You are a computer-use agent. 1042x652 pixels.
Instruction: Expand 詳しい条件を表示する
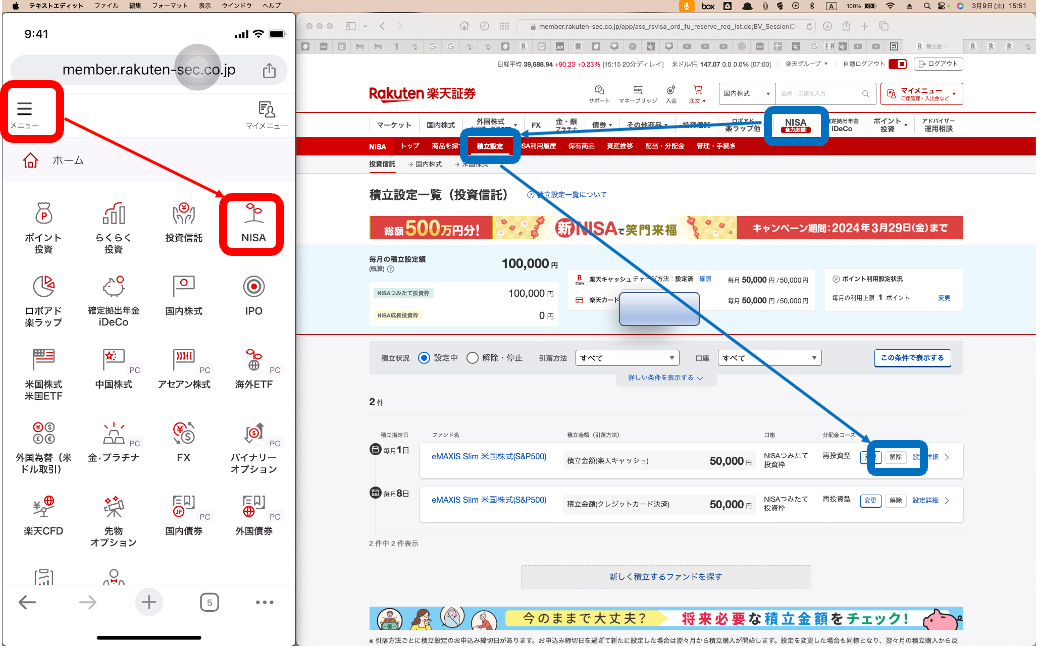665,378
